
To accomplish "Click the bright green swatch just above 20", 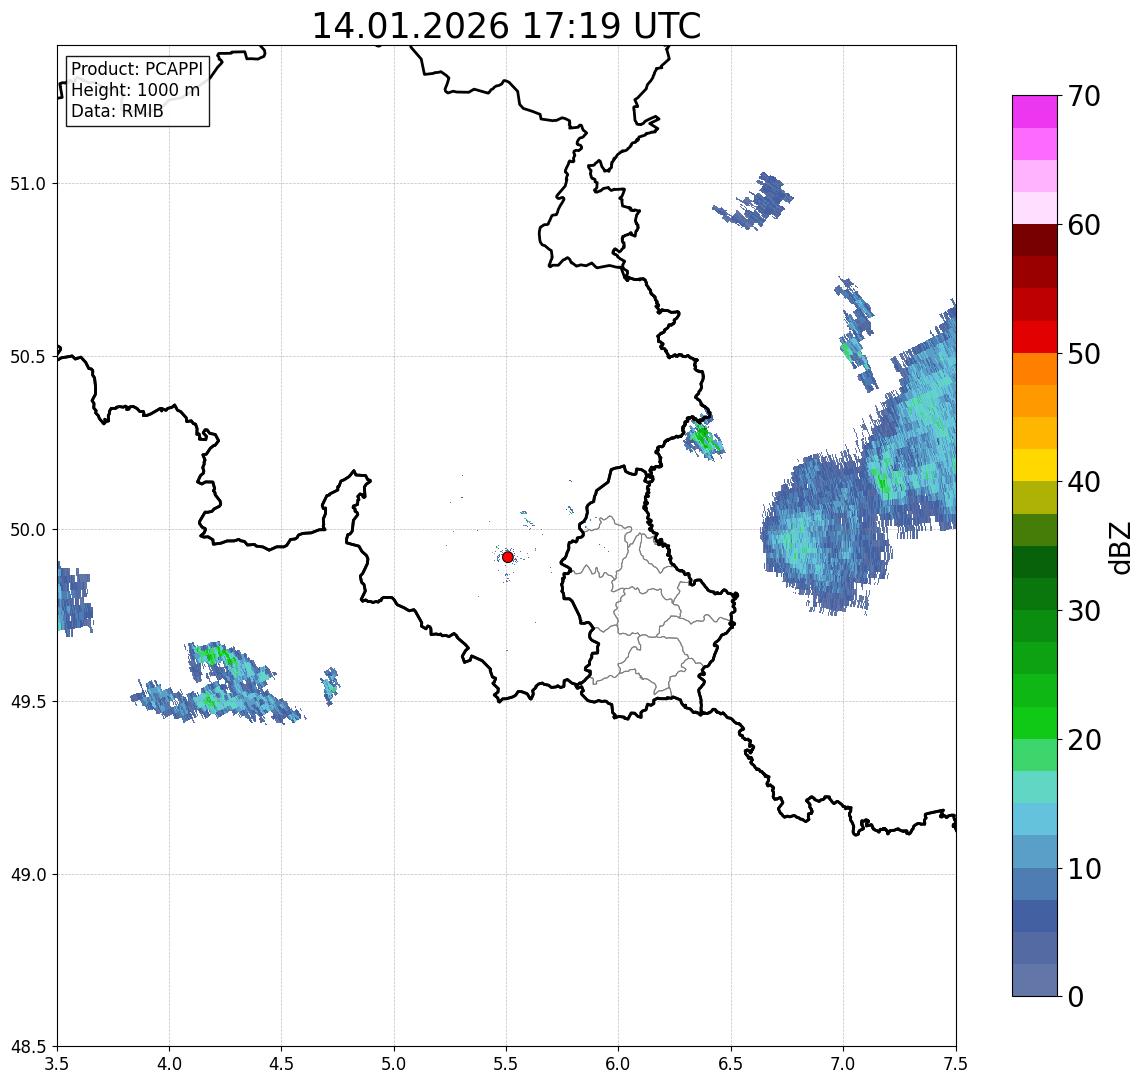I will (1035, 722).
